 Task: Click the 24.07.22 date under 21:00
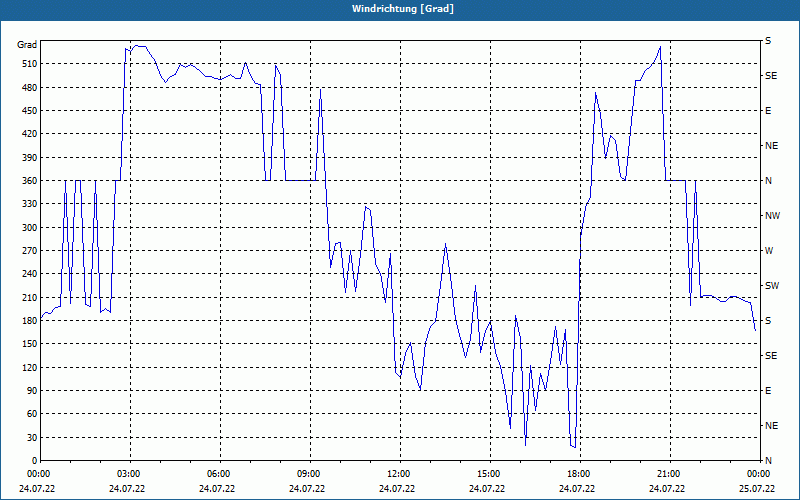[x=667, y=489]
